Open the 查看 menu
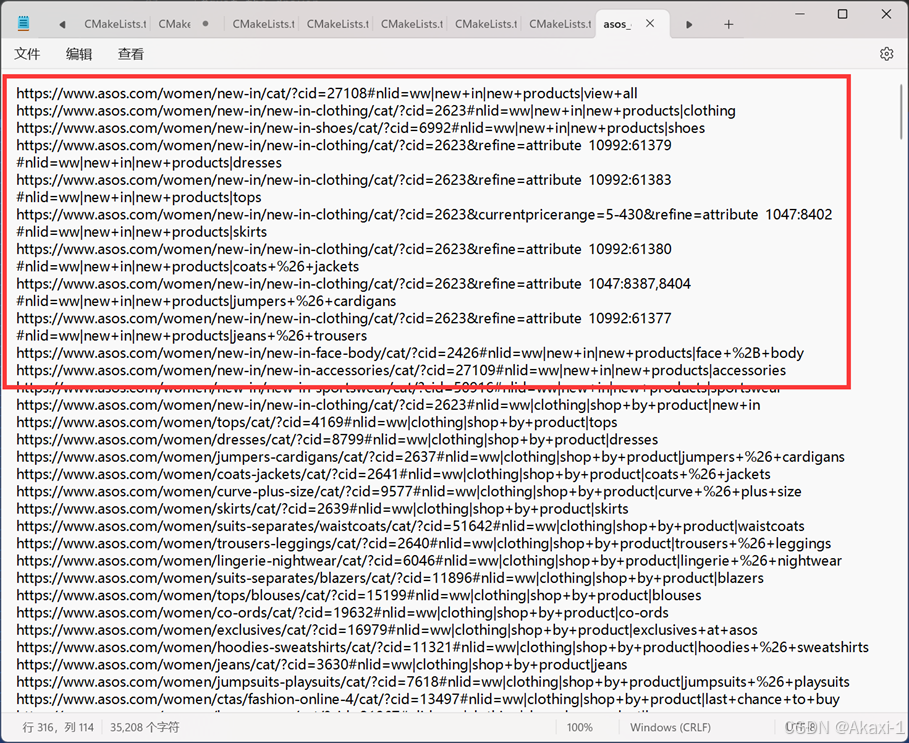Screen dimensions: 909x743 point(130,54)
